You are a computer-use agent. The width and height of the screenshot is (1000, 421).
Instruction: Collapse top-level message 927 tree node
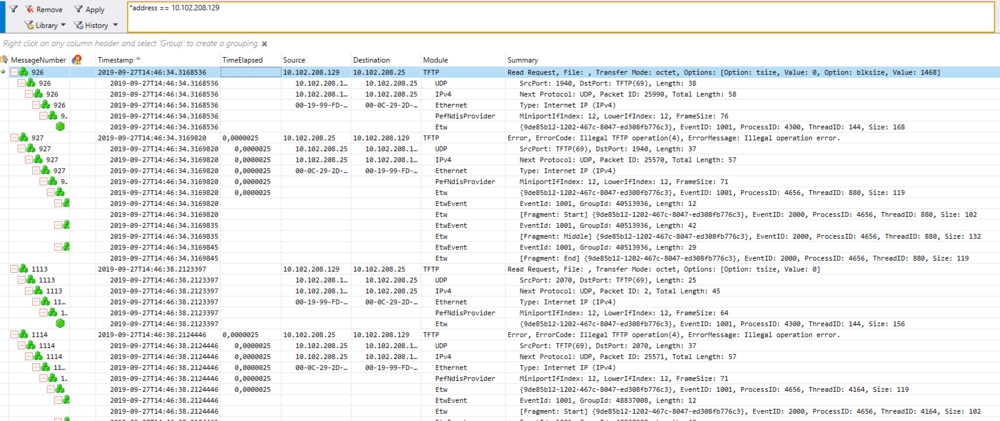point(14,138)
